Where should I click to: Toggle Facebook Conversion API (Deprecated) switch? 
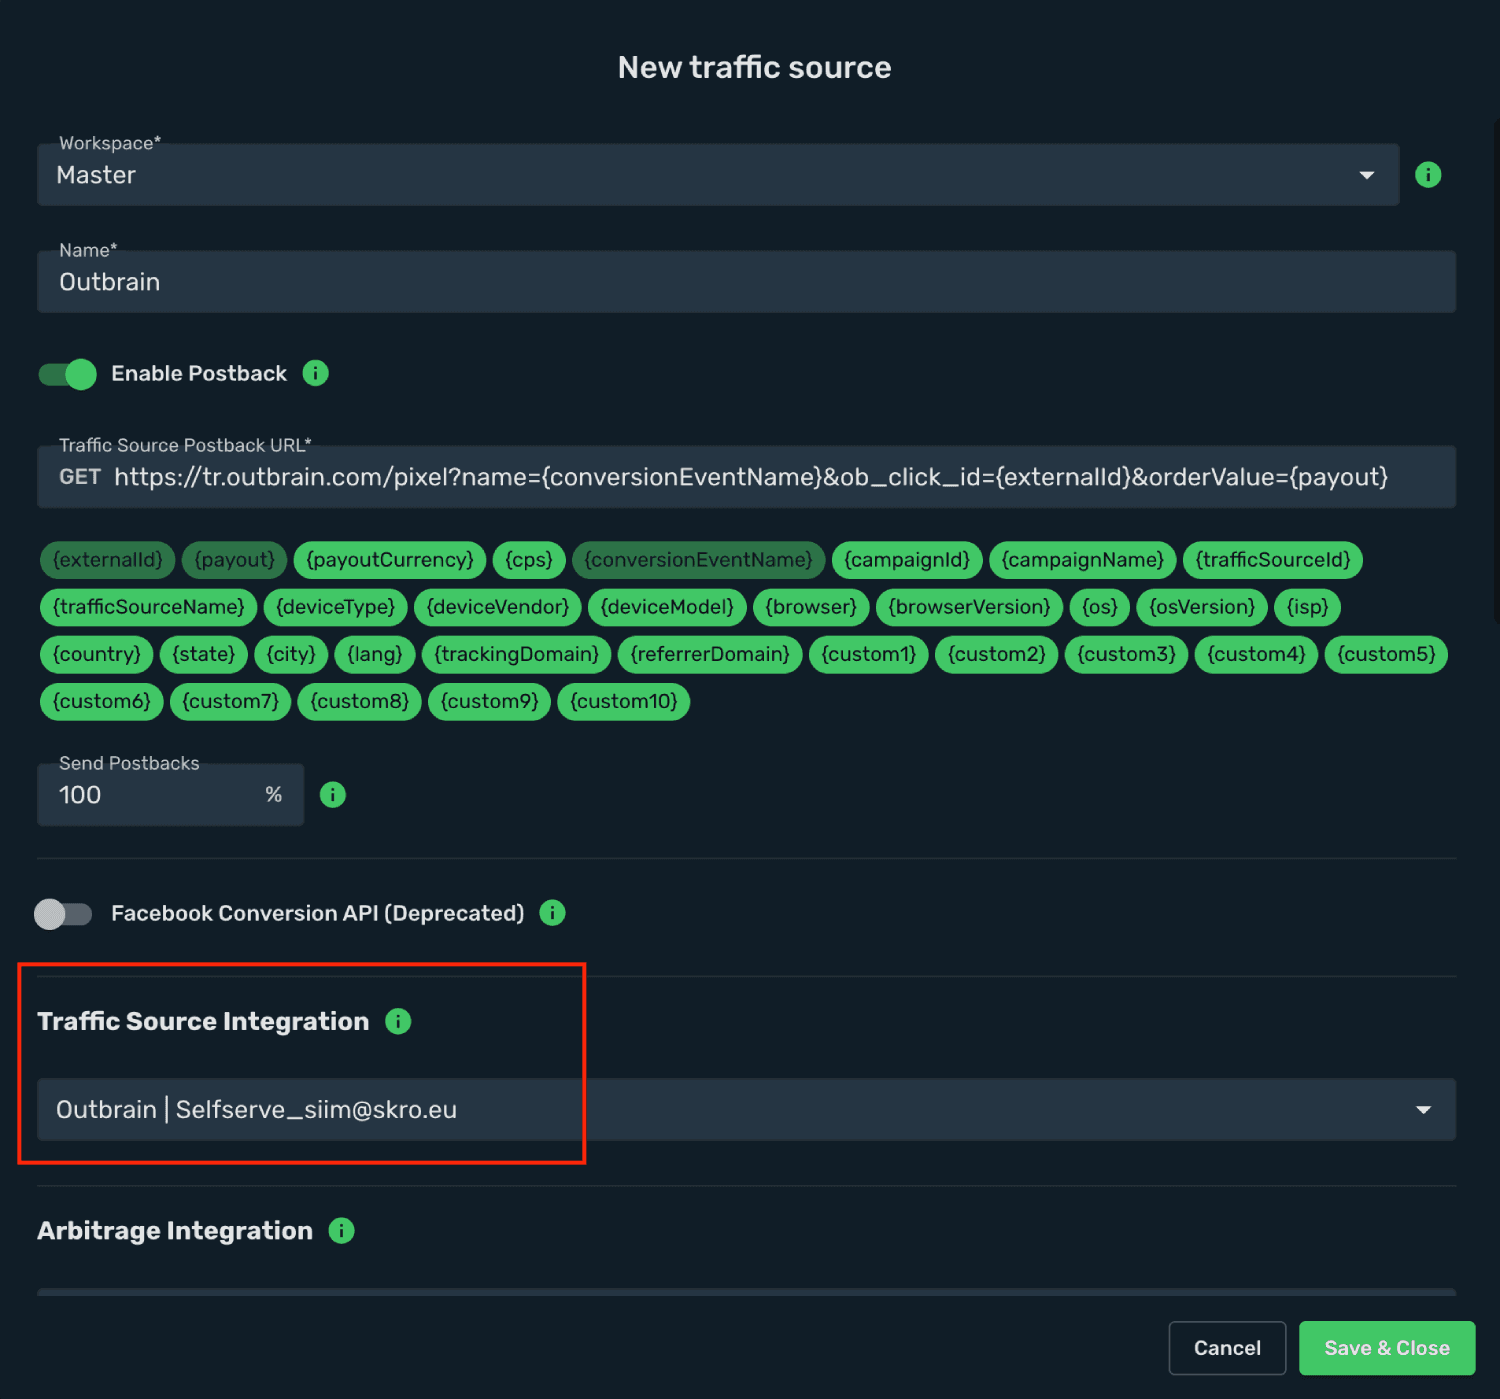tap(63, 914)
